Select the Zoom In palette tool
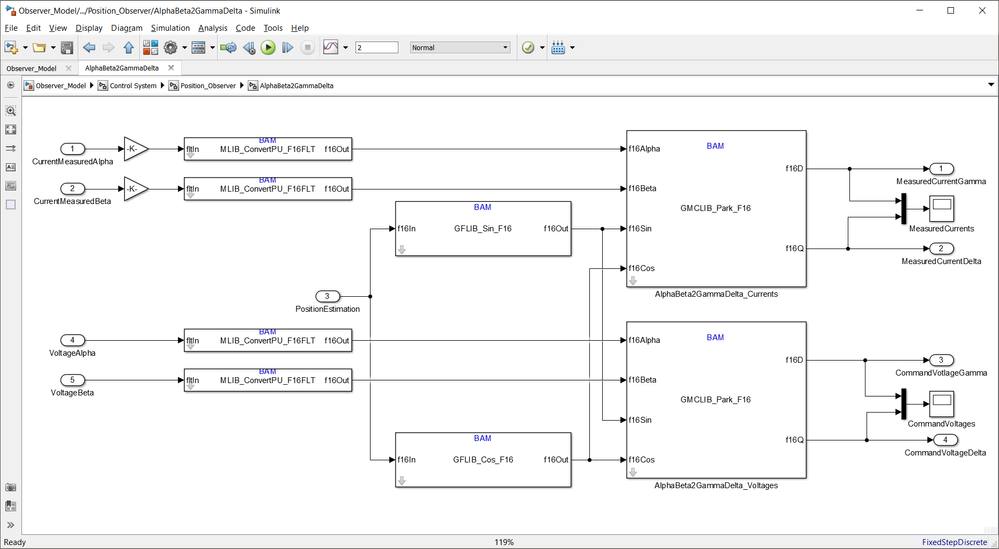 (11, 111)
